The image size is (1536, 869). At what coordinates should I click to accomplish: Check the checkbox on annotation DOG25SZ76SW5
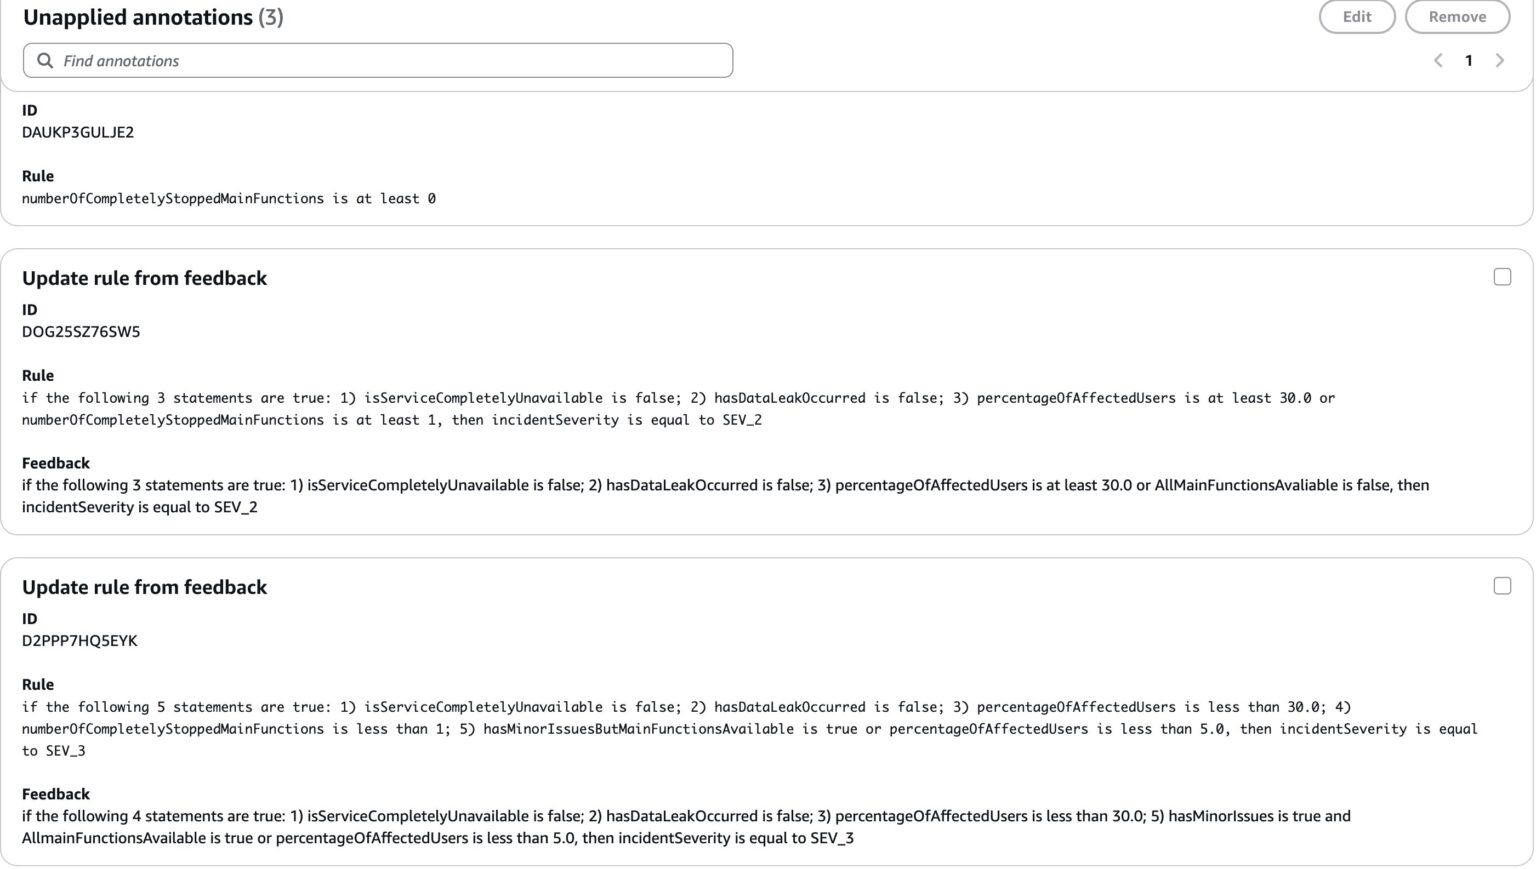tap(1501, 277)
